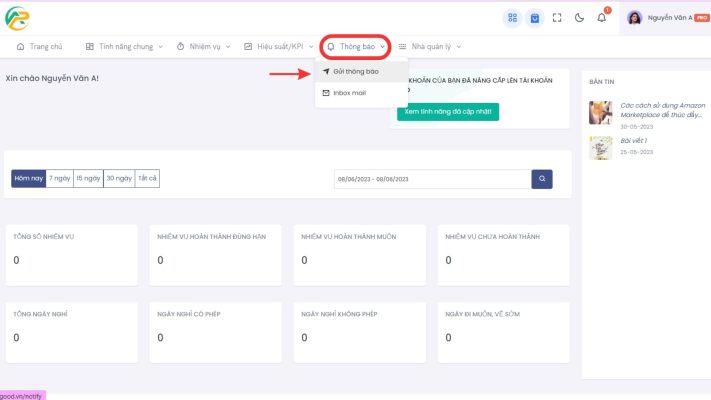Select Hôm nay time filter
The width and height of the screenshot is (711, 400).
pos(29,178)
